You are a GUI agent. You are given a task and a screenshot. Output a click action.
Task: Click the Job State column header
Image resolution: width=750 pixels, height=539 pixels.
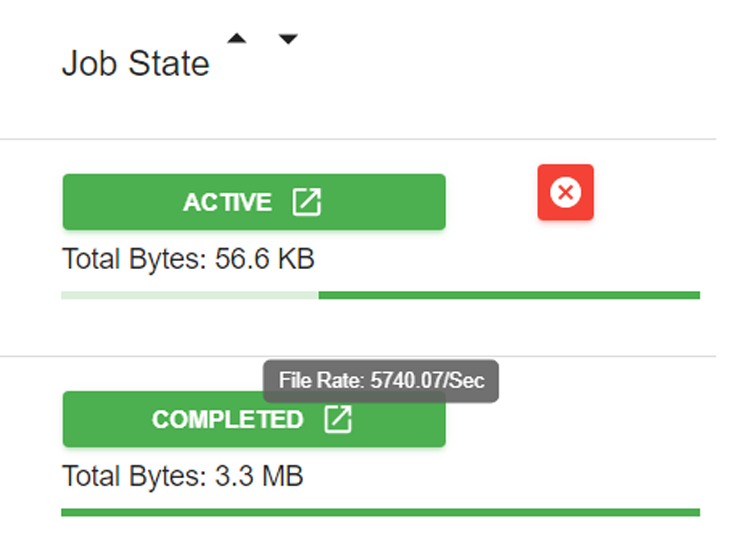136,63
